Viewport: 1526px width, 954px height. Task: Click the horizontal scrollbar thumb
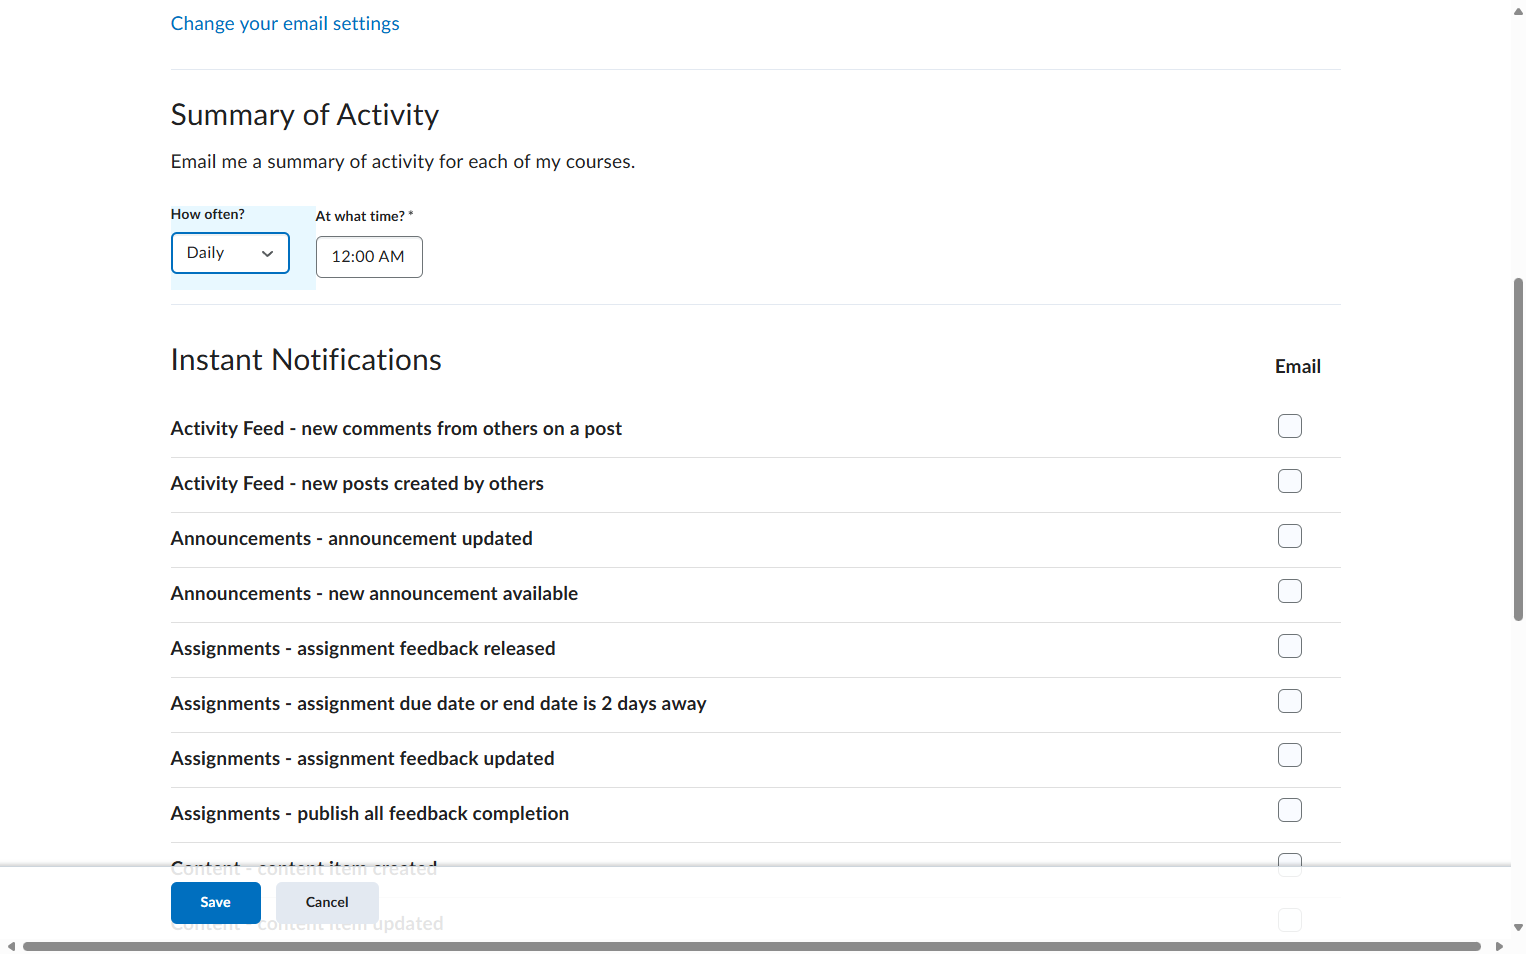(x=752, y=946)
